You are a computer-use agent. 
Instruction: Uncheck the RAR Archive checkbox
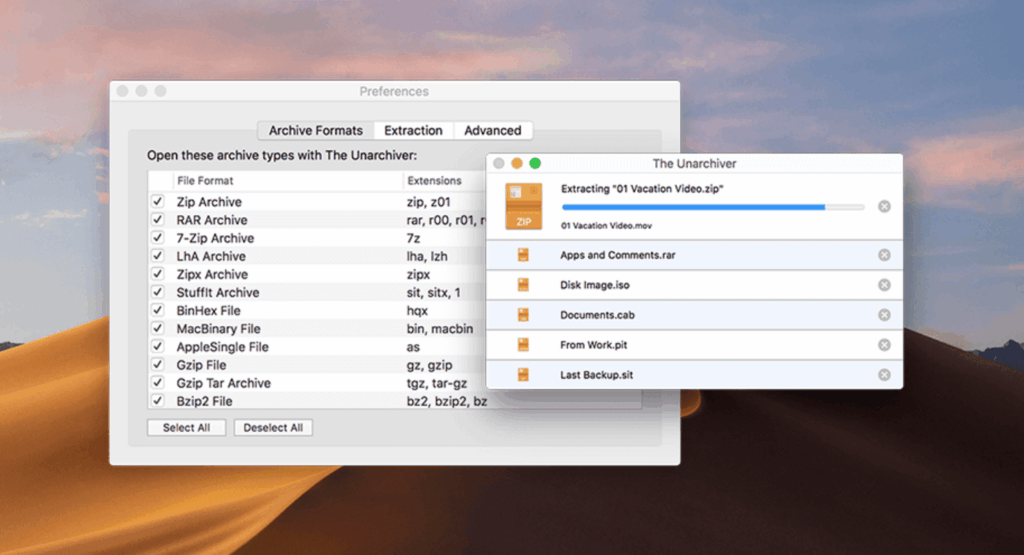157,219
